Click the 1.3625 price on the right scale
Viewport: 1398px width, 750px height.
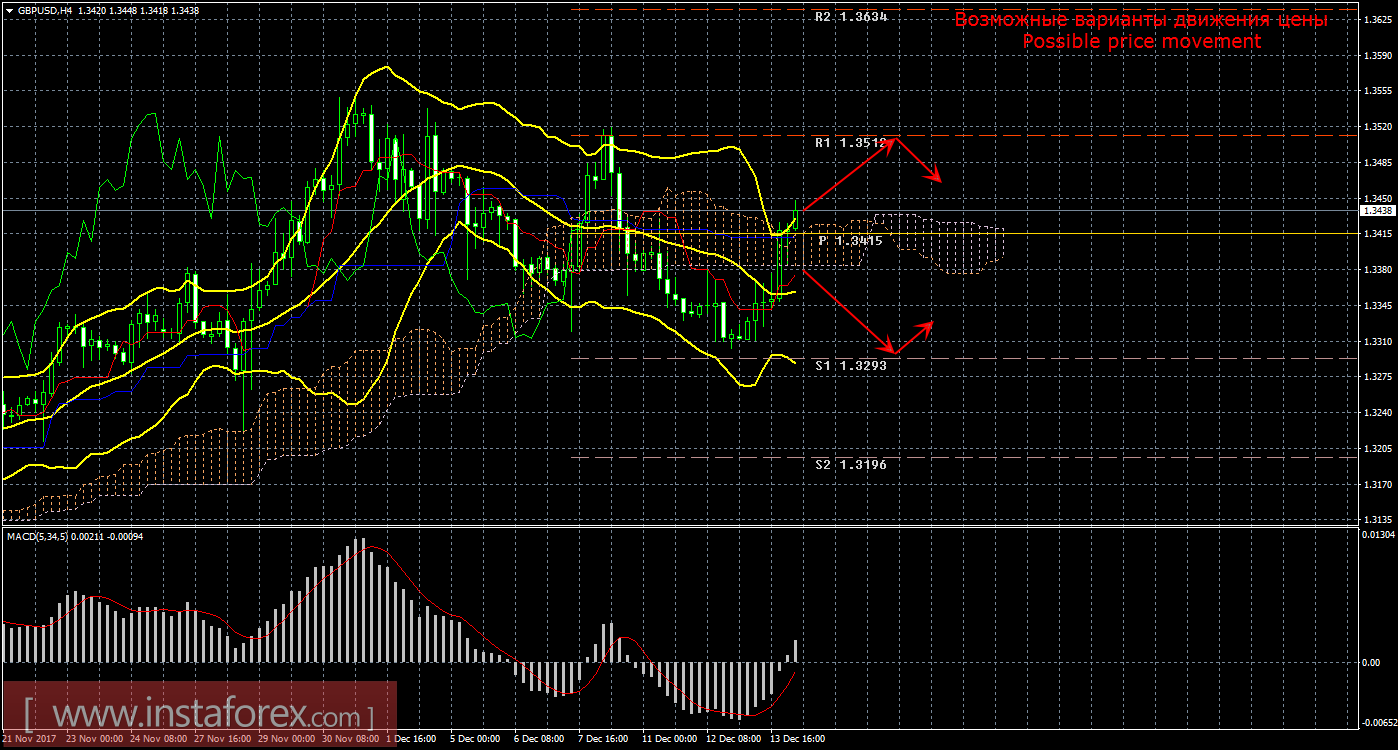coord(1376,19)
